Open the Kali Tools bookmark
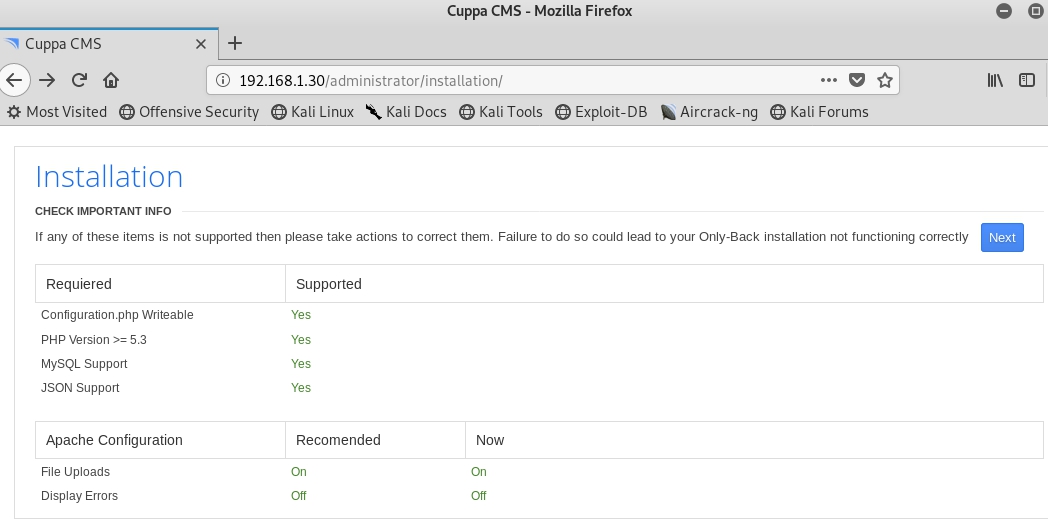This screenshot has width=1048, height=524. pyautogui.click(x=501, y=112)
